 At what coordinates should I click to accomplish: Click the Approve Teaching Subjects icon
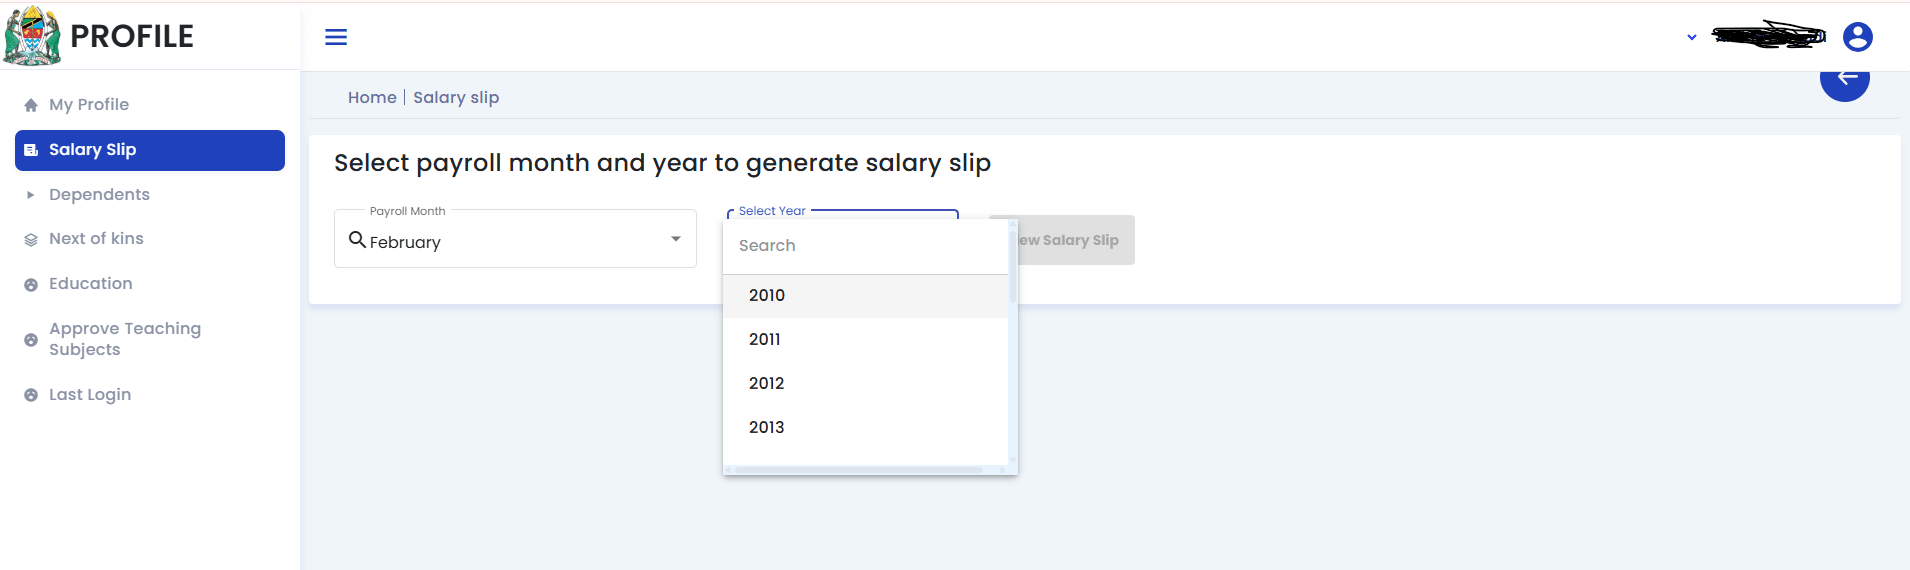31,340
